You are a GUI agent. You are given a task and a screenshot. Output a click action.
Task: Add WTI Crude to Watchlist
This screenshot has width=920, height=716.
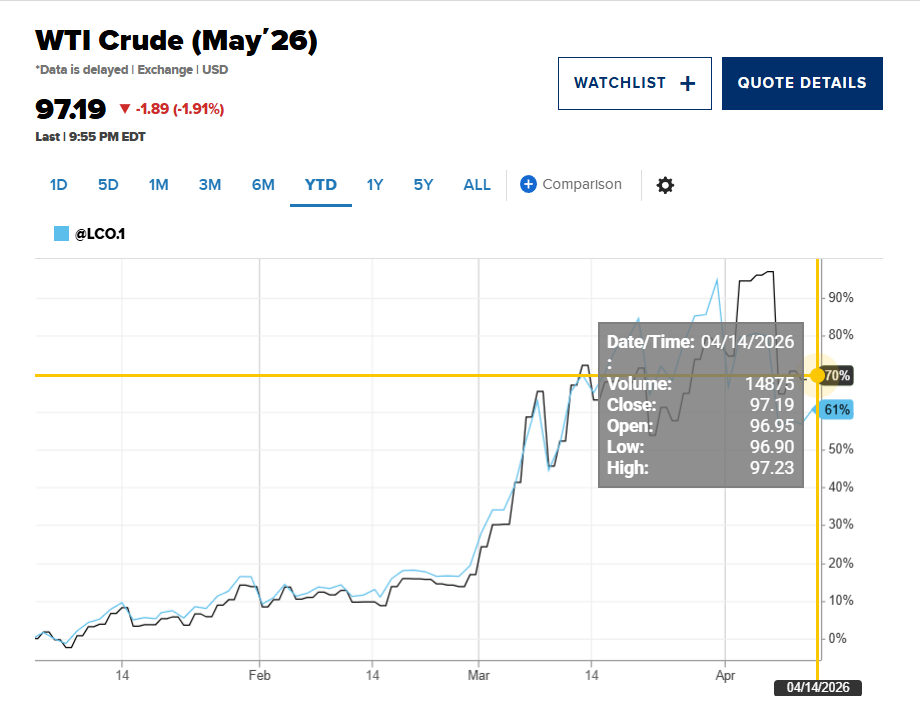pos(634,83)
